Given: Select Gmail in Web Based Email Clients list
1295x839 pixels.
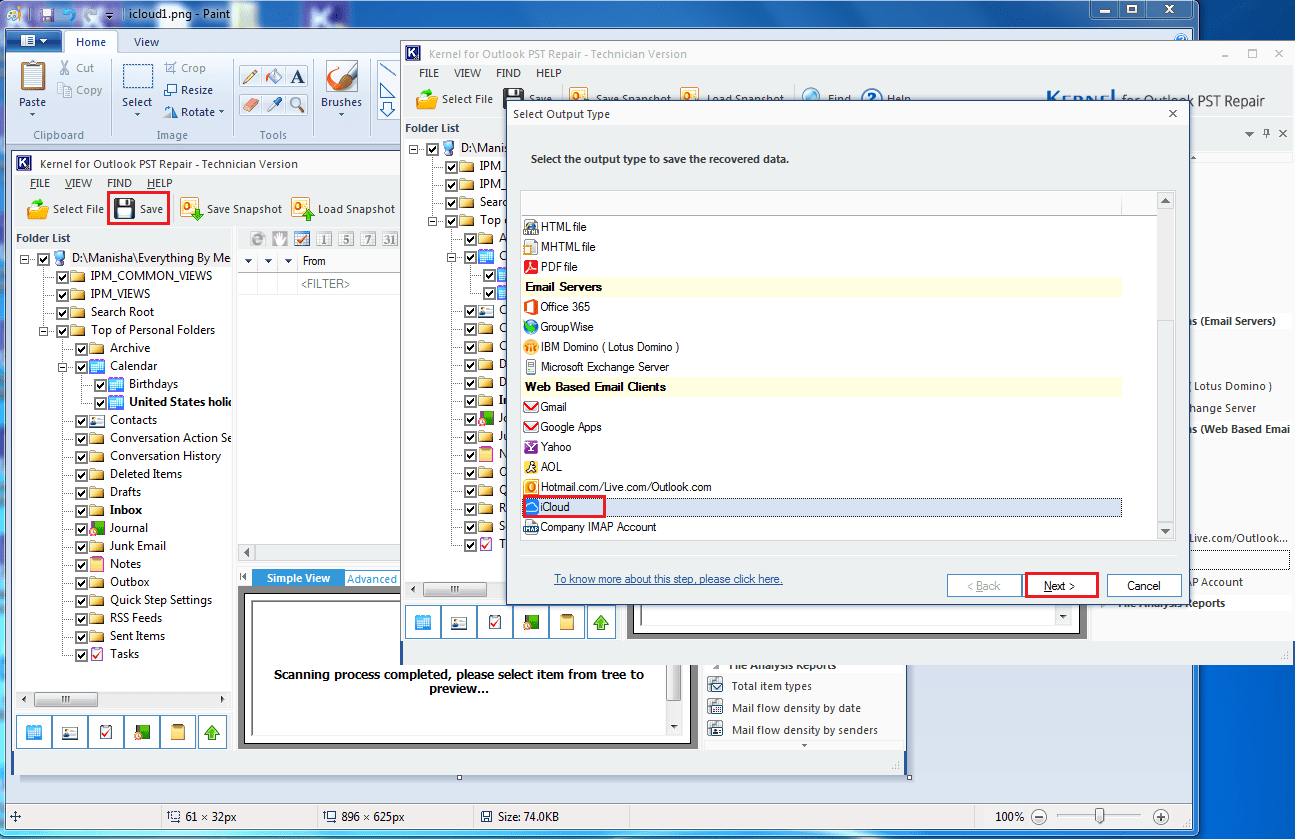Looking at the screenshot, I should 821,407.
